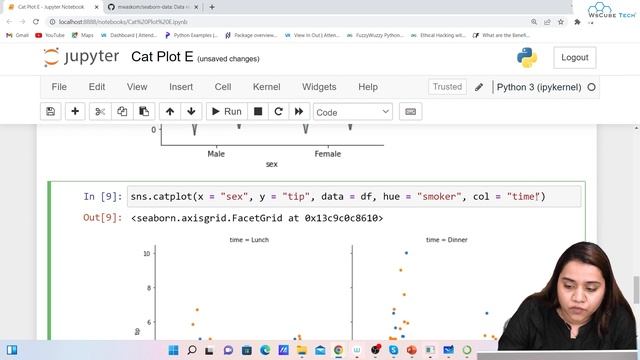
Task: Bookmark this page with star icon
Action: [x=561, y=22]
